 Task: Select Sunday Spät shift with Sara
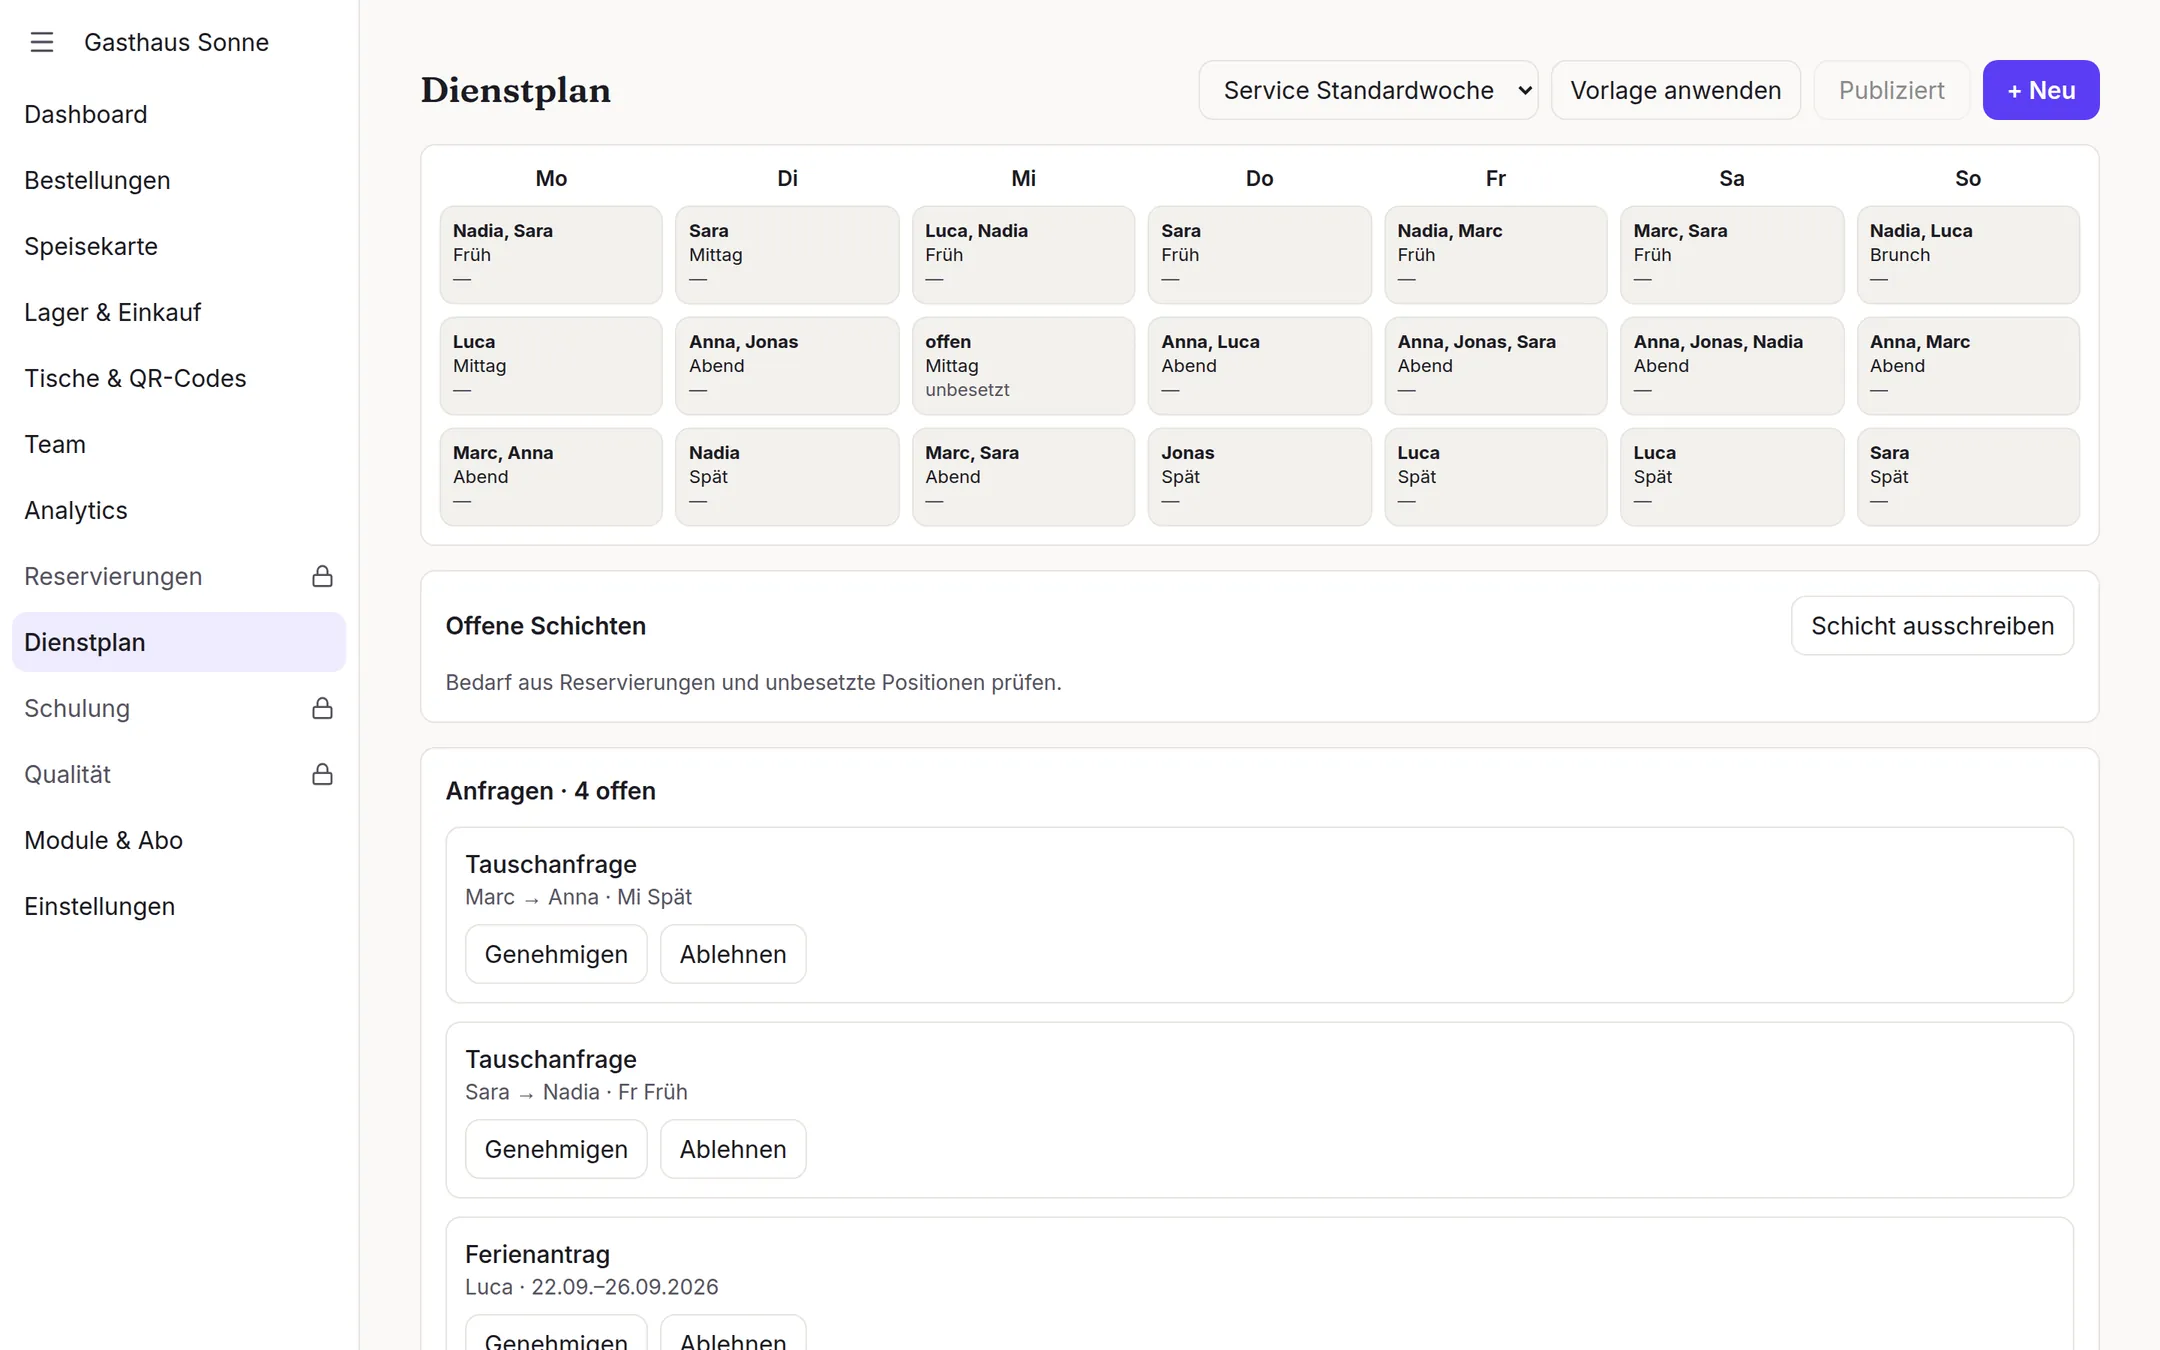[x=1968, y=477]
